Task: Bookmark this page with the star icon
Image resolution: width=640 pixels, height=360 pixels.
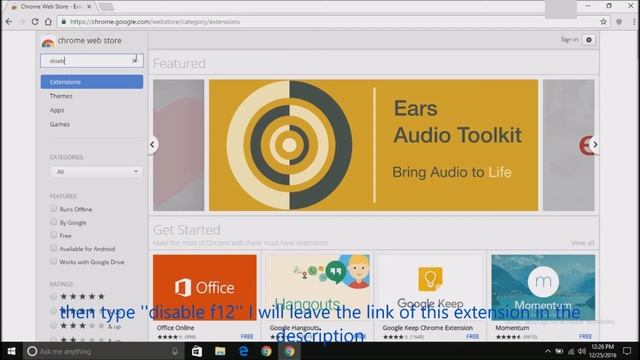Action: point(603,22)
